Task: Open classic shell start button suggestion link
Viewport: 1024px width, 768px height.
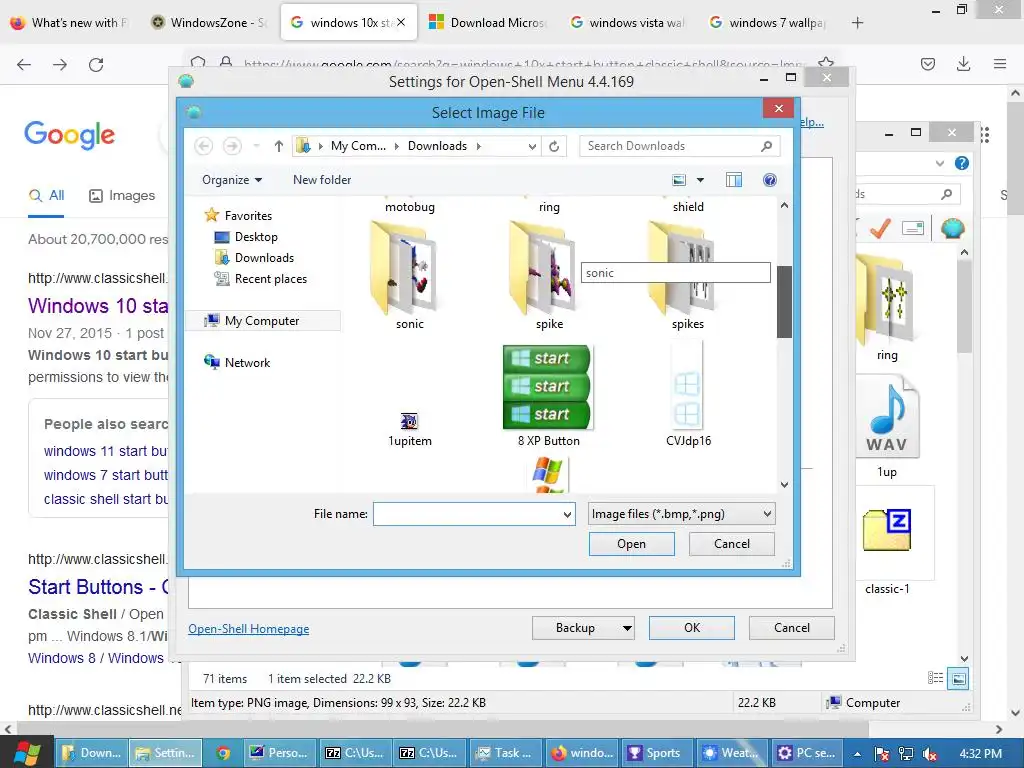Action: [x=106, y=499]
